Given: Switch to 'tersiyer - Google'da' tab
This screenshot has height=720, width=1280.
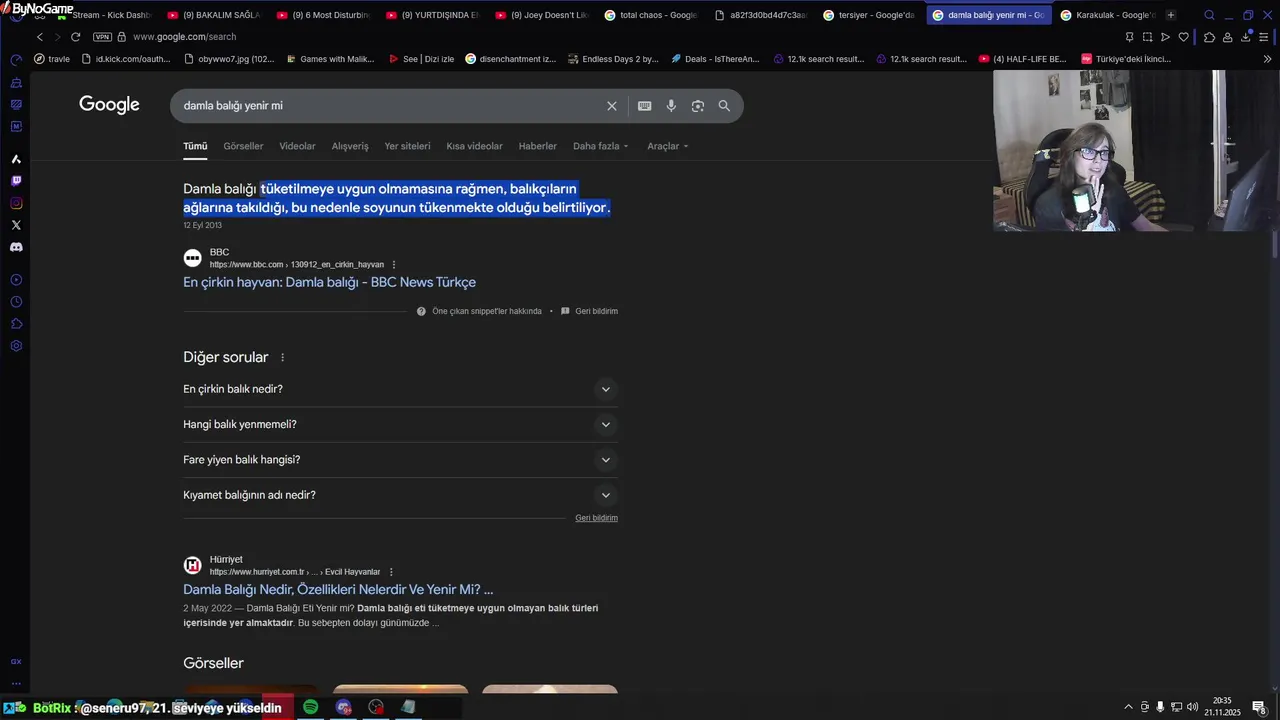Looking at the screenshot, I should (869, 15).
